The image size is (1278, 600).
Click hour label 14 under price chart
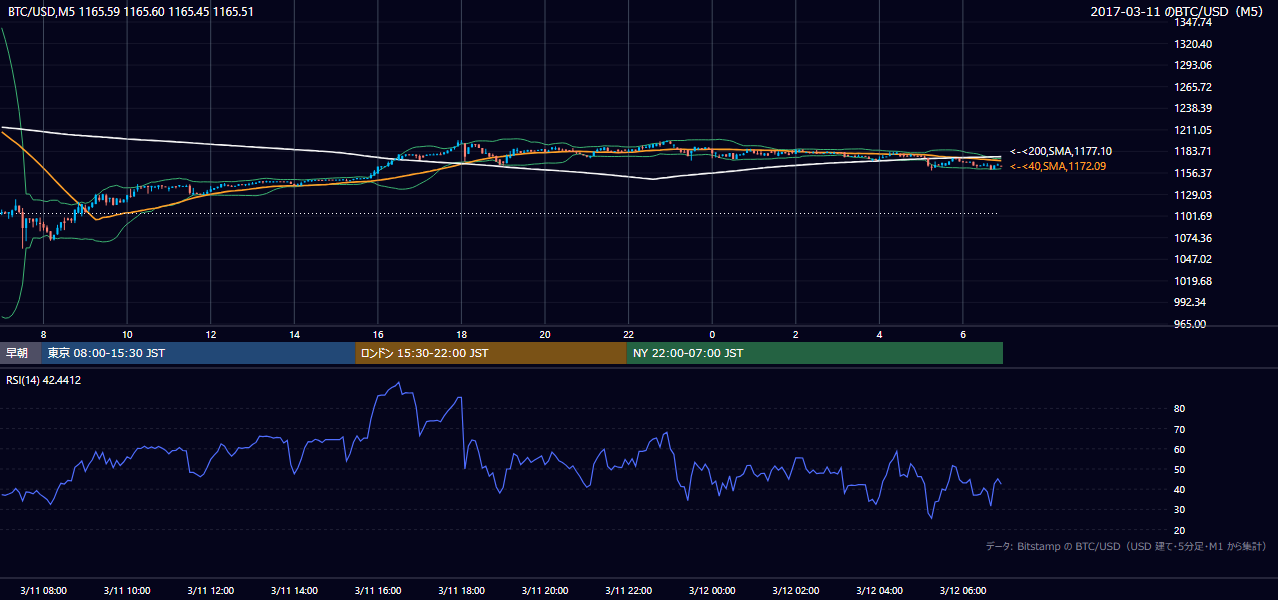click(x=294, y=334)
